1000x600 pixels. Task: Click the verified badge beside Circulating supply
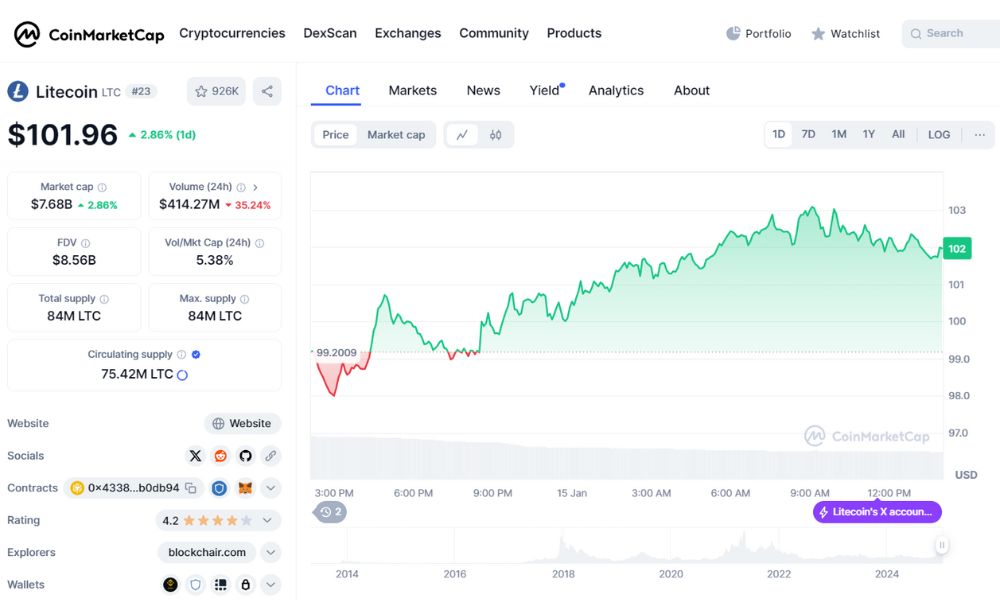tap(196, 355)
